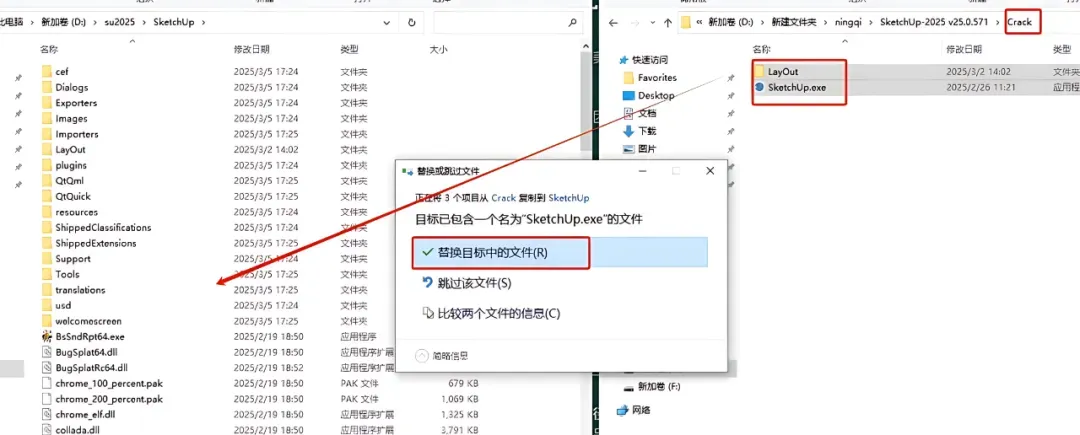1080x435 pixels.
Task: Click the plugins folder icon
Action: click(47, 165)
